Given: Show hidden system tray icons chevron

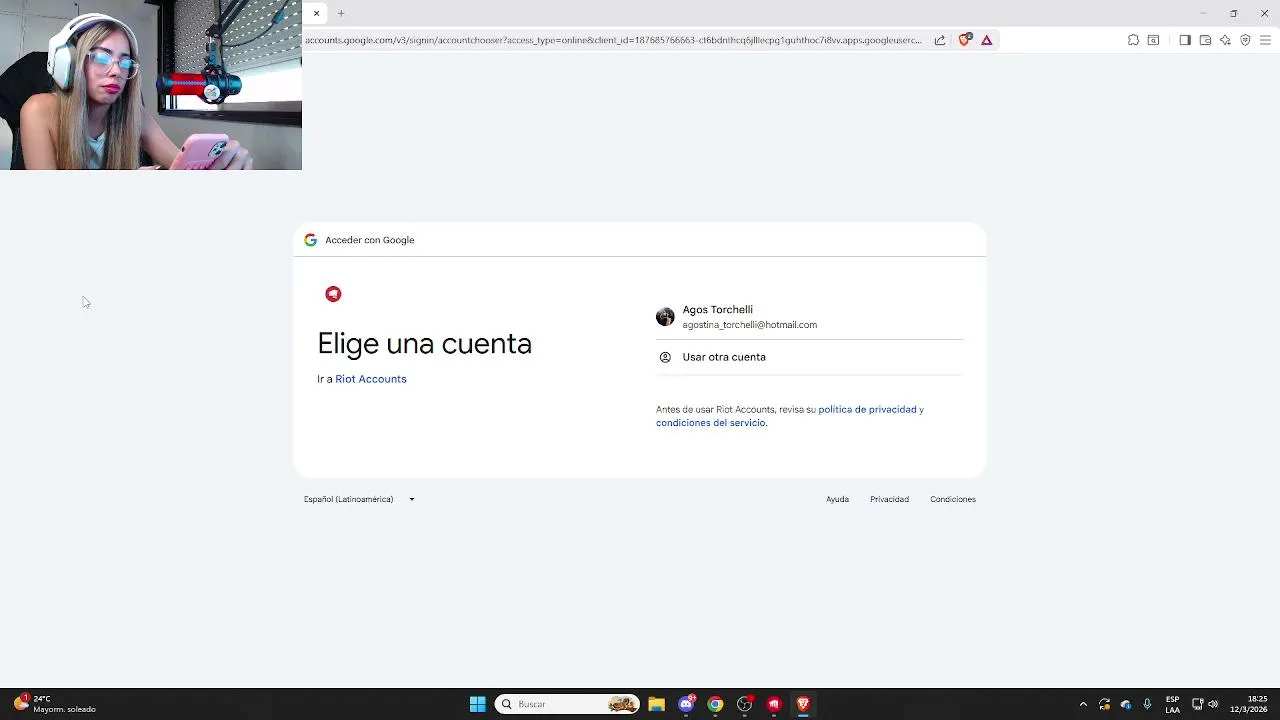Looking at the screenshot, I should point(1083,704).
